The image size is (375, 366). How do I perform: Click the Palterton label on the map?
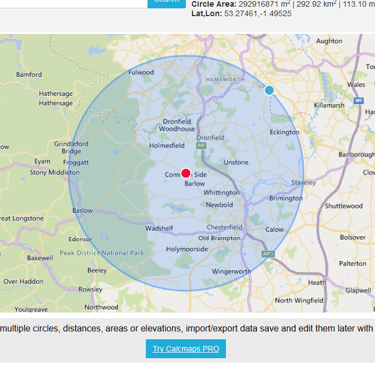click(x=353, y=263)
